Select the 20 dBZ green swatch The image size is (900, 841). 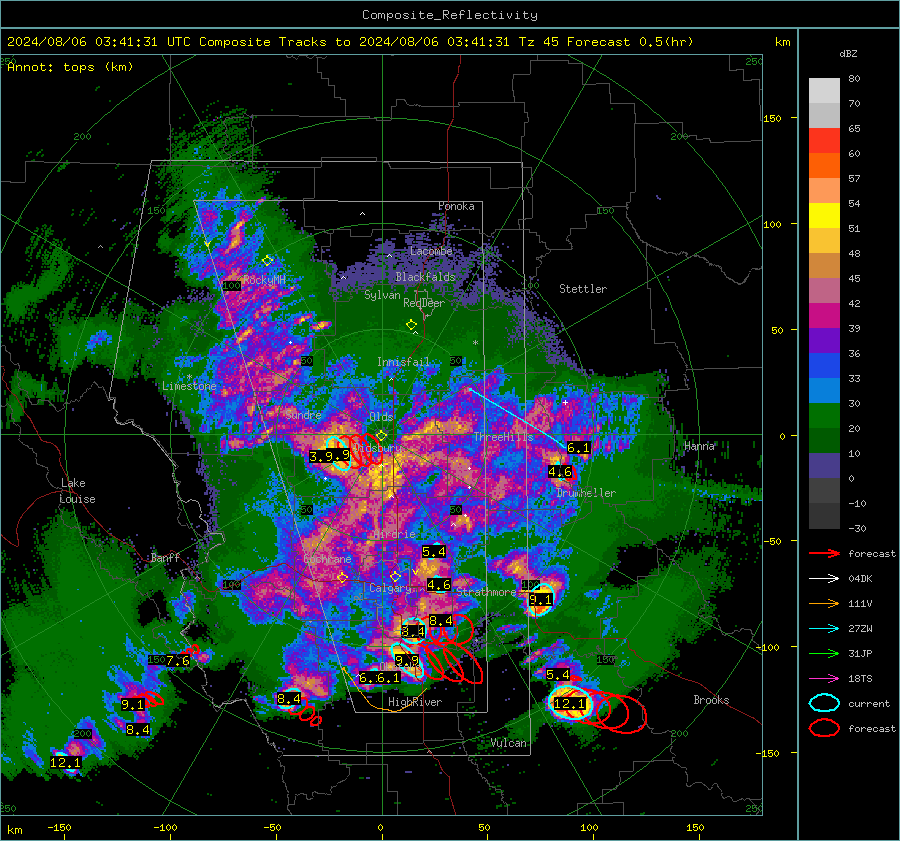point(824,416)
